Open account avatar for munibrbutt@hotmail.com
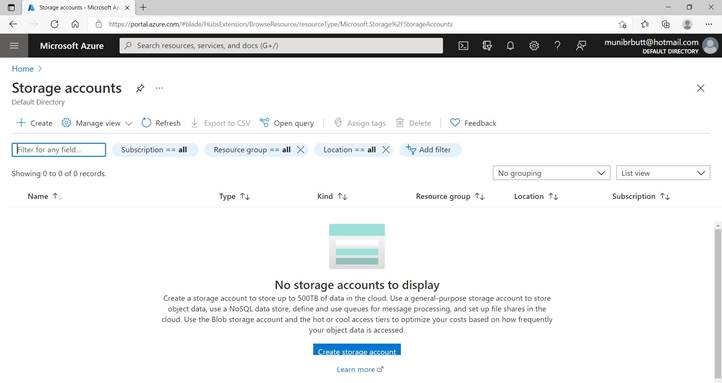This screenshot has height=383, width=722. (x=710, y=46)
